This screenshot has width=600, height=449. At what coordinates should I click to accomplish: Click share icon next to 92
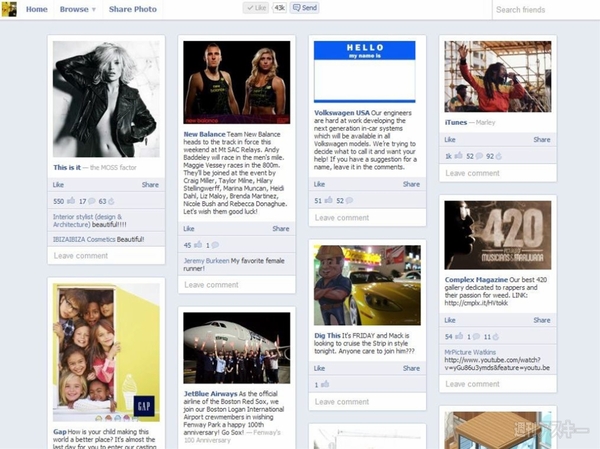pyautogui.click(x=499, y=156)
